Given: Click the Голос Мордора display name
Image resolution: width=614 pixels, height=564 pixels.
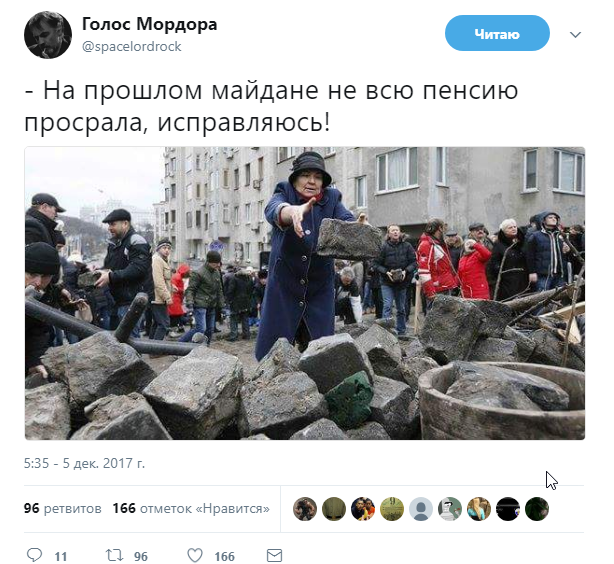Looking at the screenshot, I should [x=150, y=24].
